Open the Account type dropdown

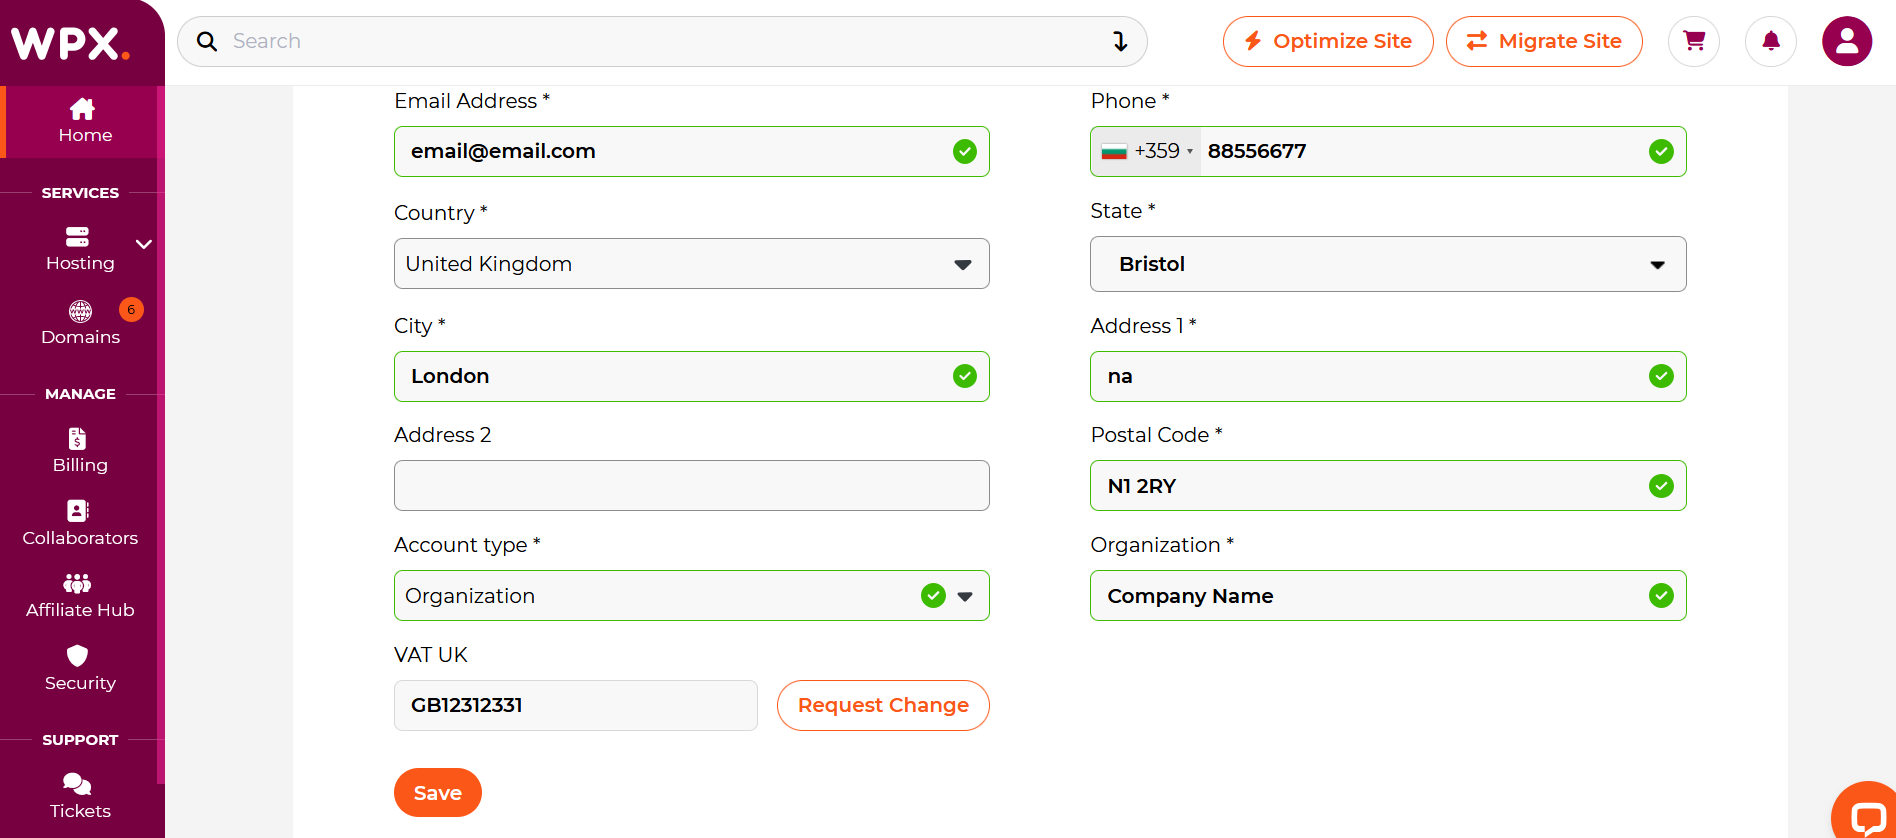pyautogui.click(x=691, y=596)
